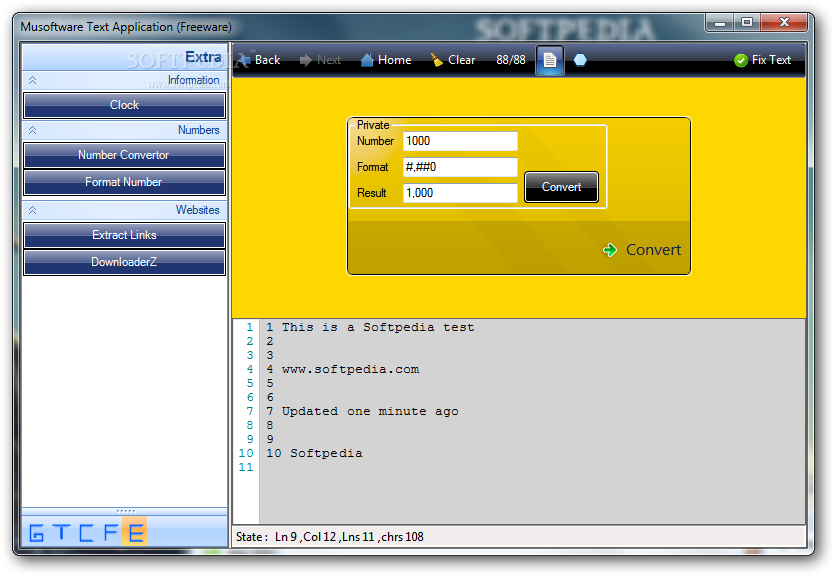Maximize the Musoftware Text Application window

[747, 22]
